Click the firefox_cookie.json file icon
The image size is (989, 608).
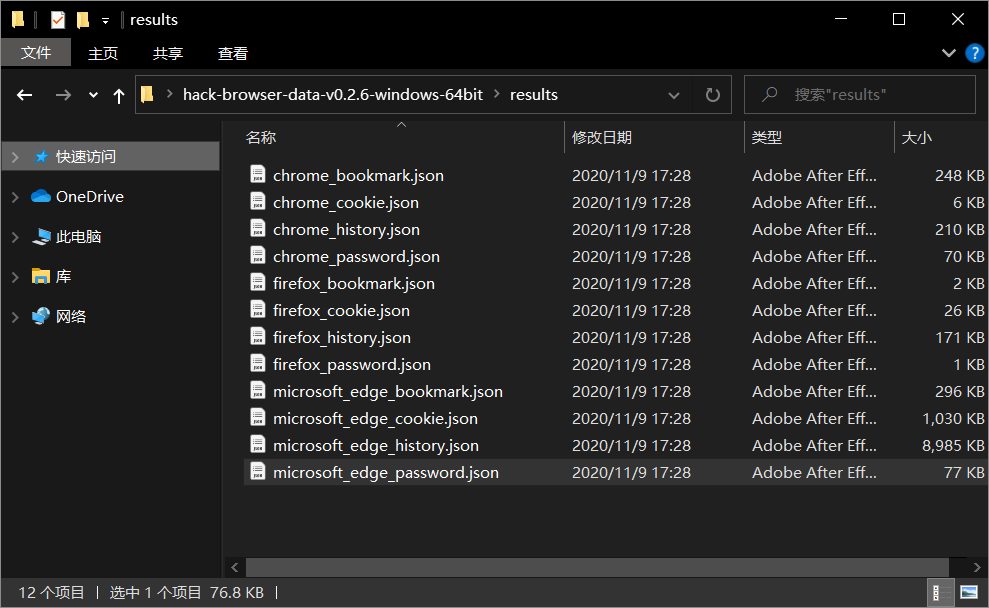(x=257, y=310)
